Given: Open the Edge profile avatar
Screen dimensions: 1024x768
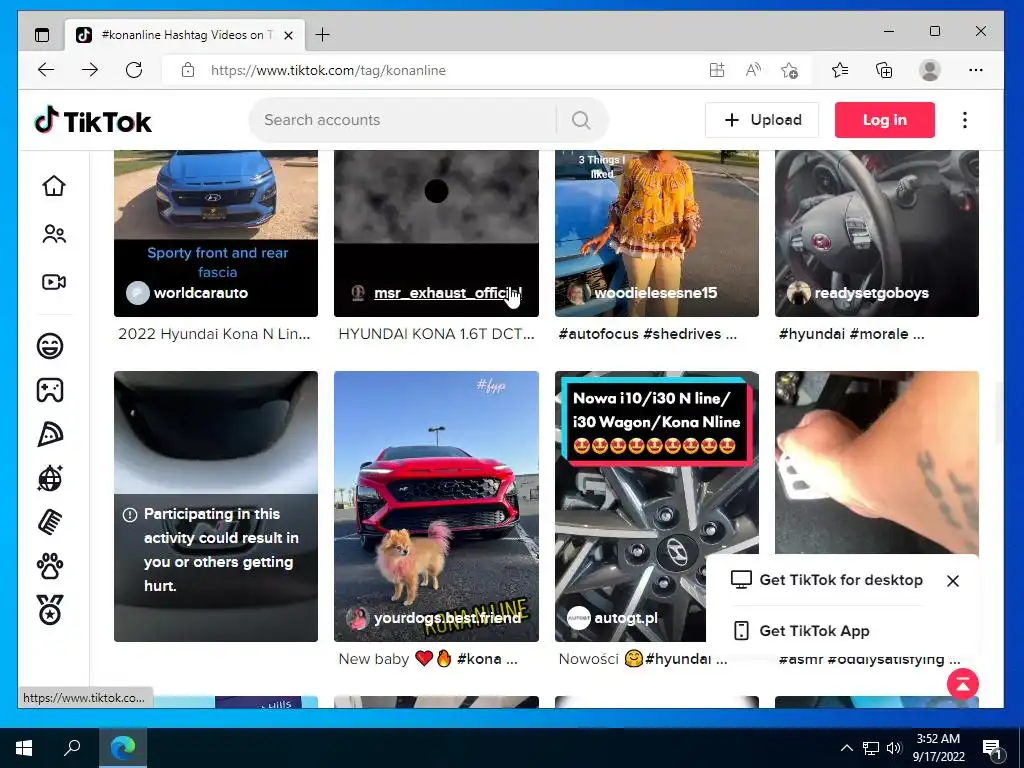Looking at the screenshot, I should pos(929,70).
